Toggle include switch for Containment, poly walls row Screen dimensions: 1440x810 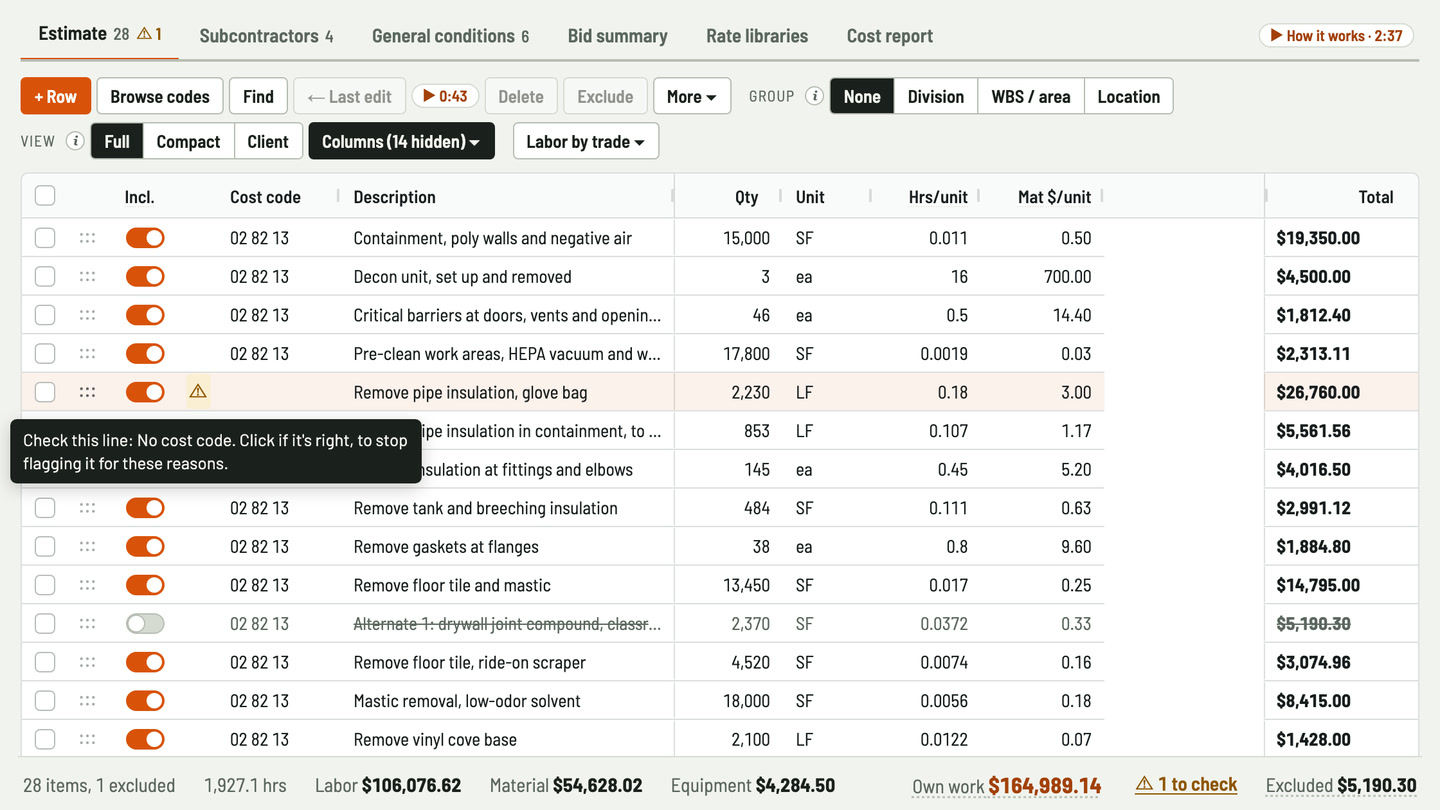click(145, 238)
